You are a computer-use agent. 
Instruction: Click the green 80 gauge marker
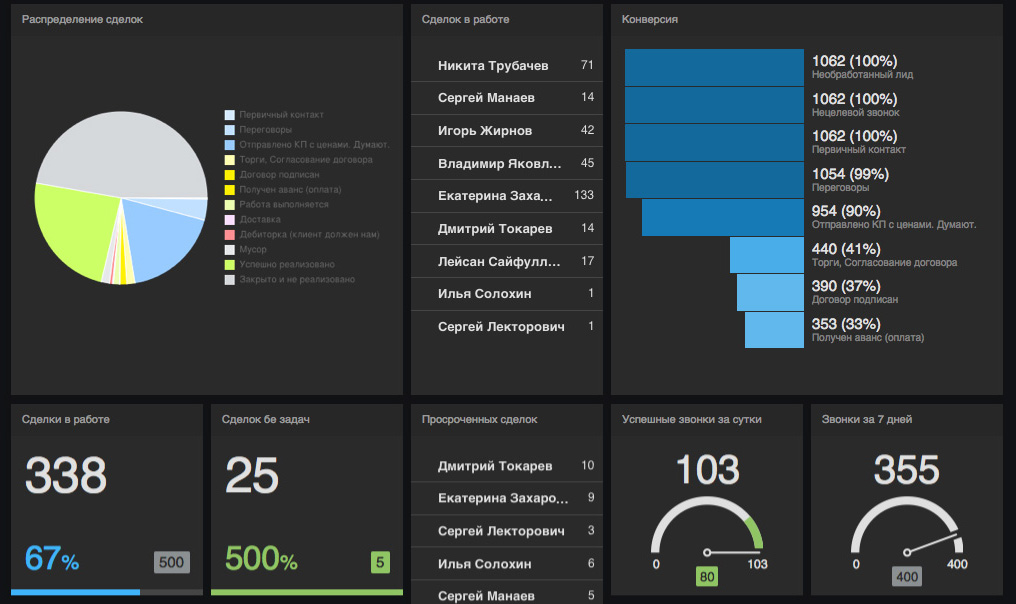[707, 576]
